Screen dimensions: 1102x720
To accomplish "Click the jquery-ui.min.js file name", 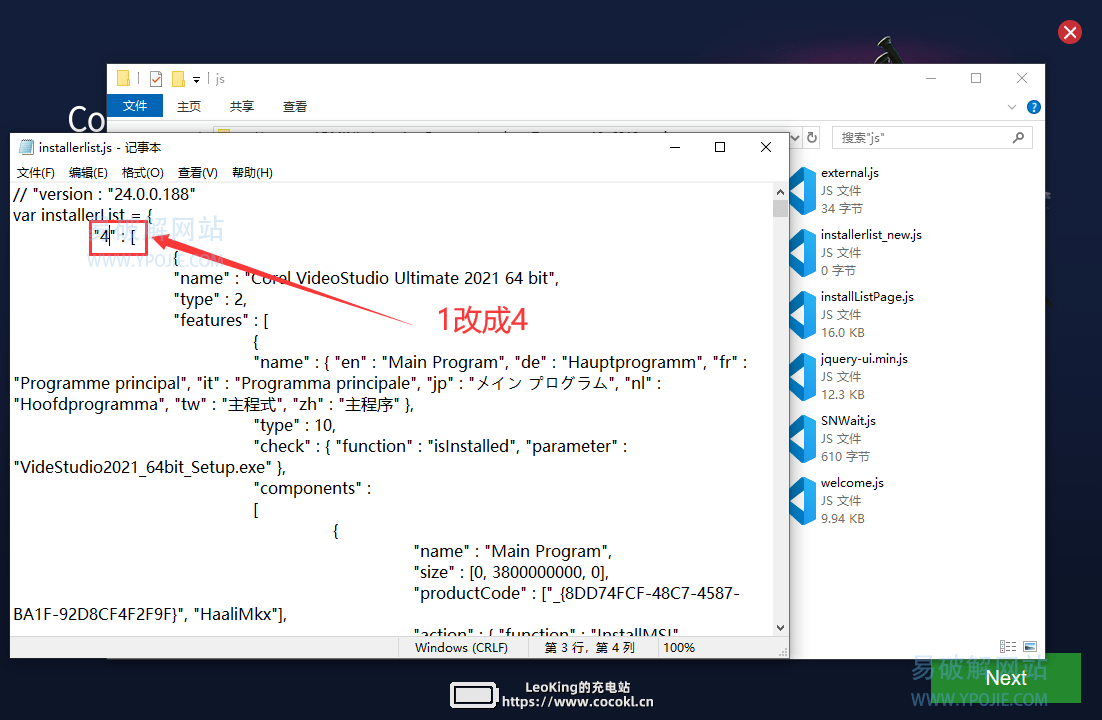I will pos(864,359).
